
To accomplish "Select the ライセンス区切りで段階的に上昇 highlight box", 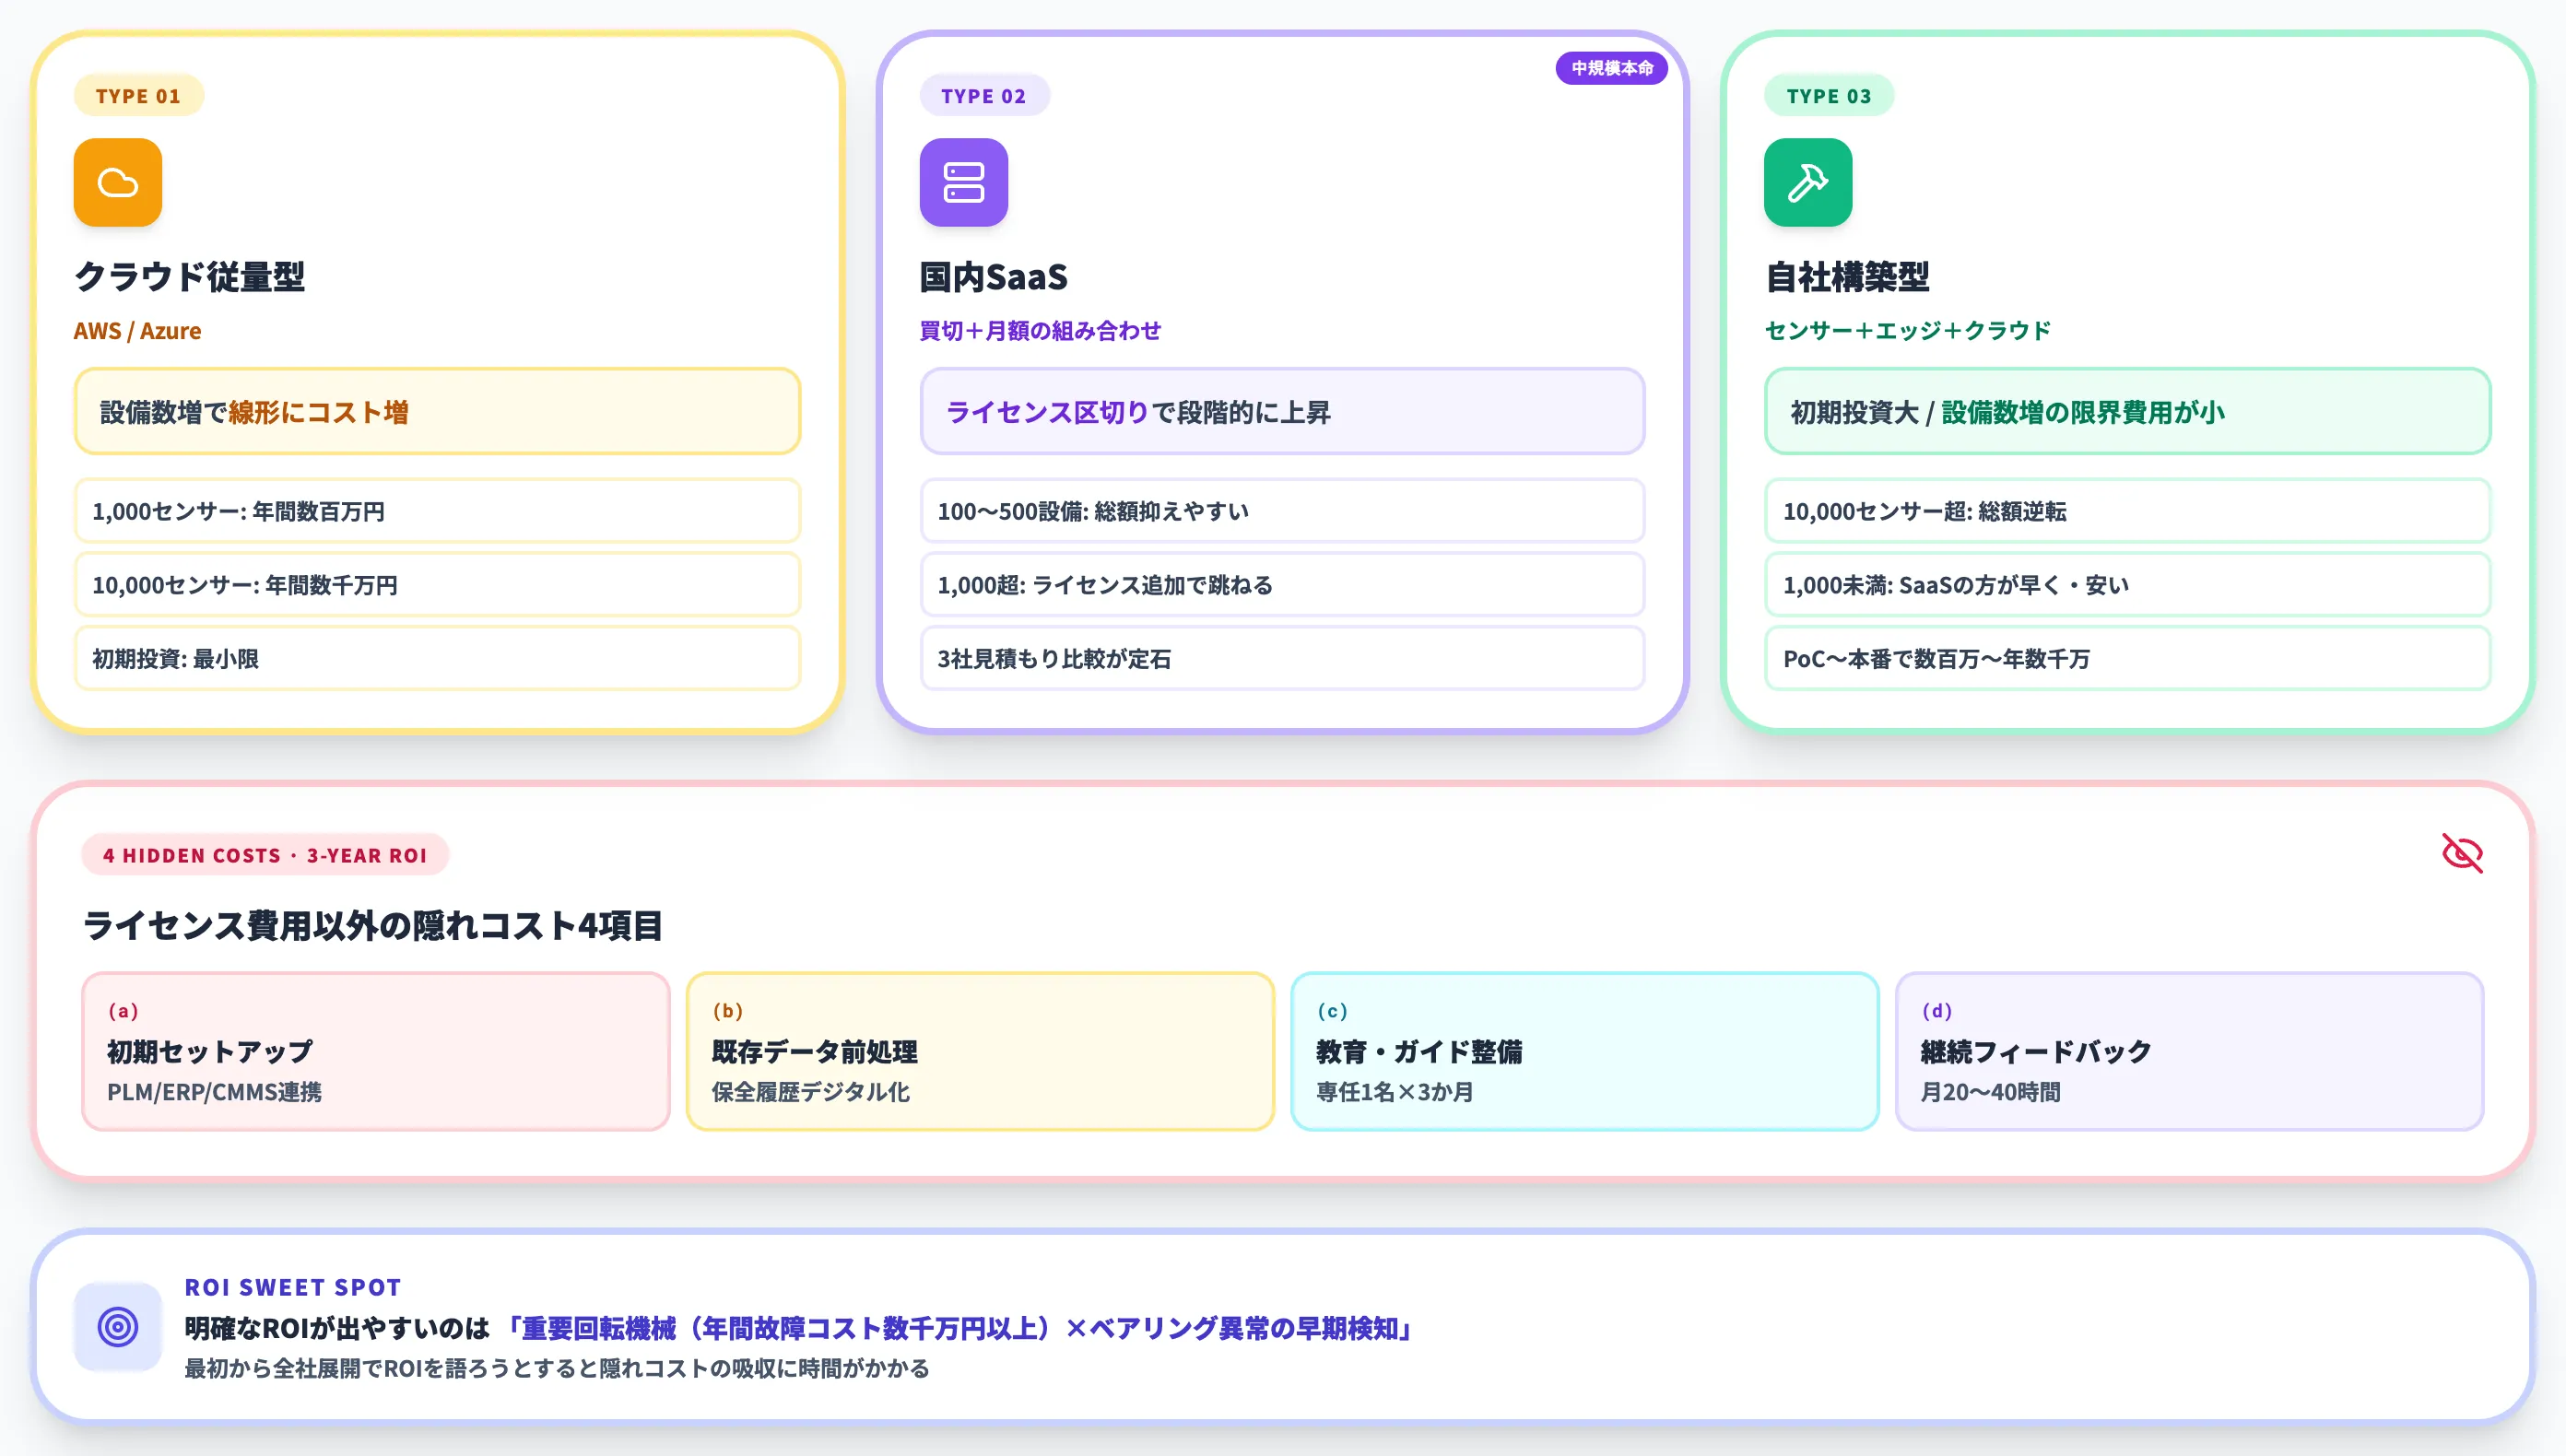I will (1283, 411).
